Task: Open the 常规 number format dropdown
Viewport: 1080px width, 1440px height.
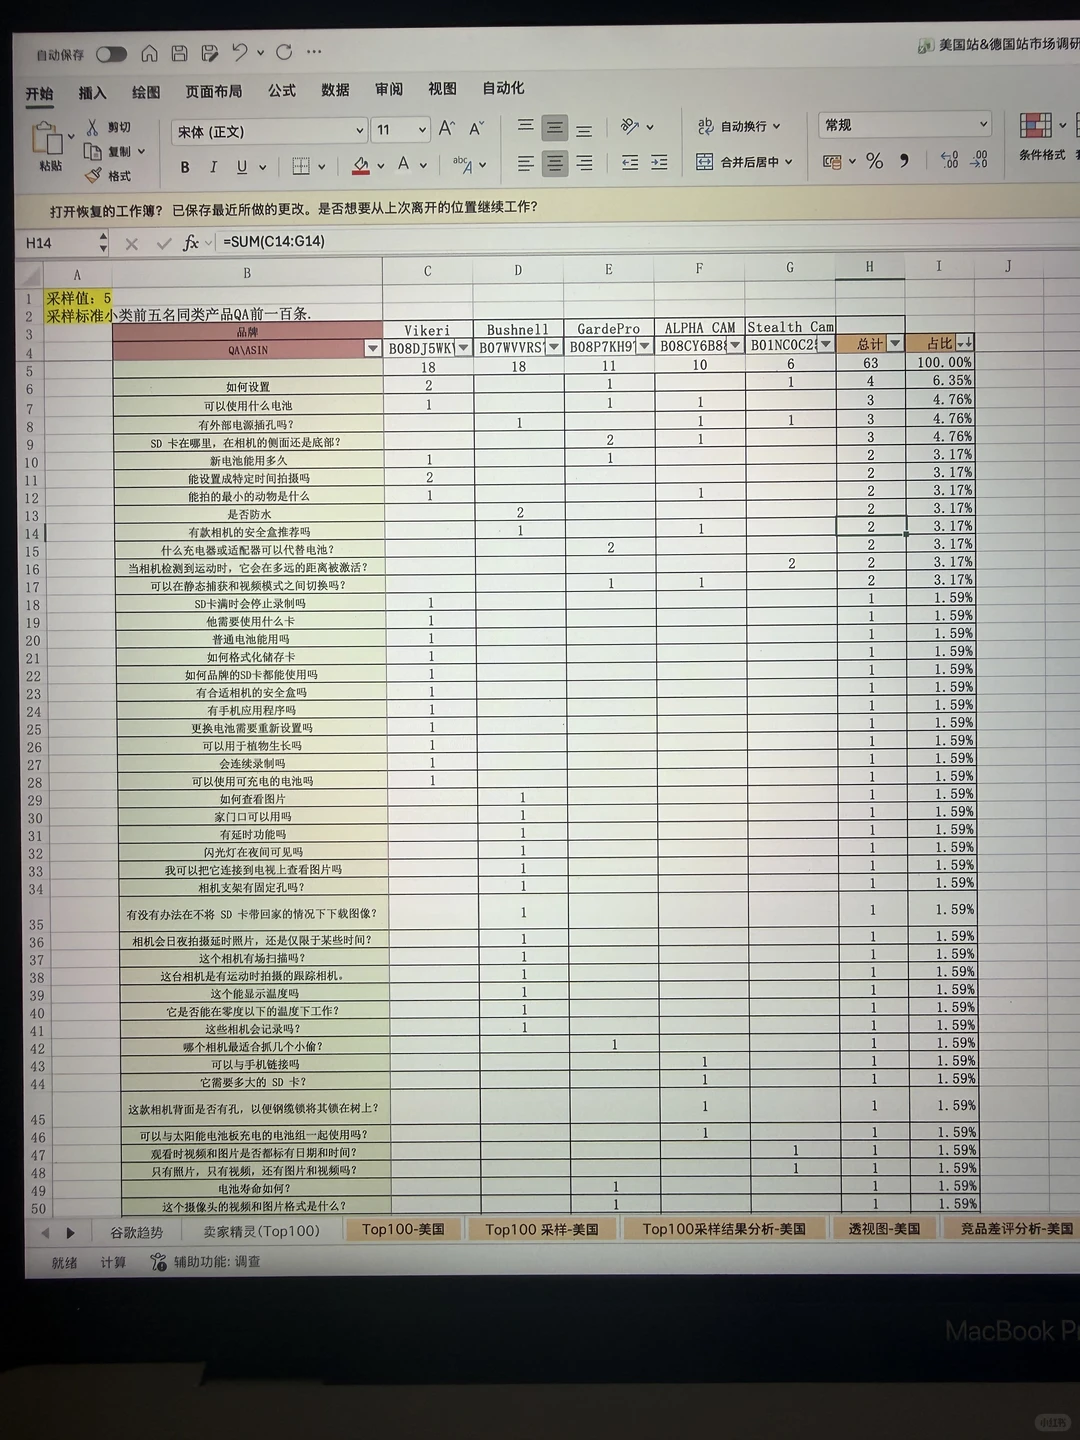Action: [x=906, y=125]
